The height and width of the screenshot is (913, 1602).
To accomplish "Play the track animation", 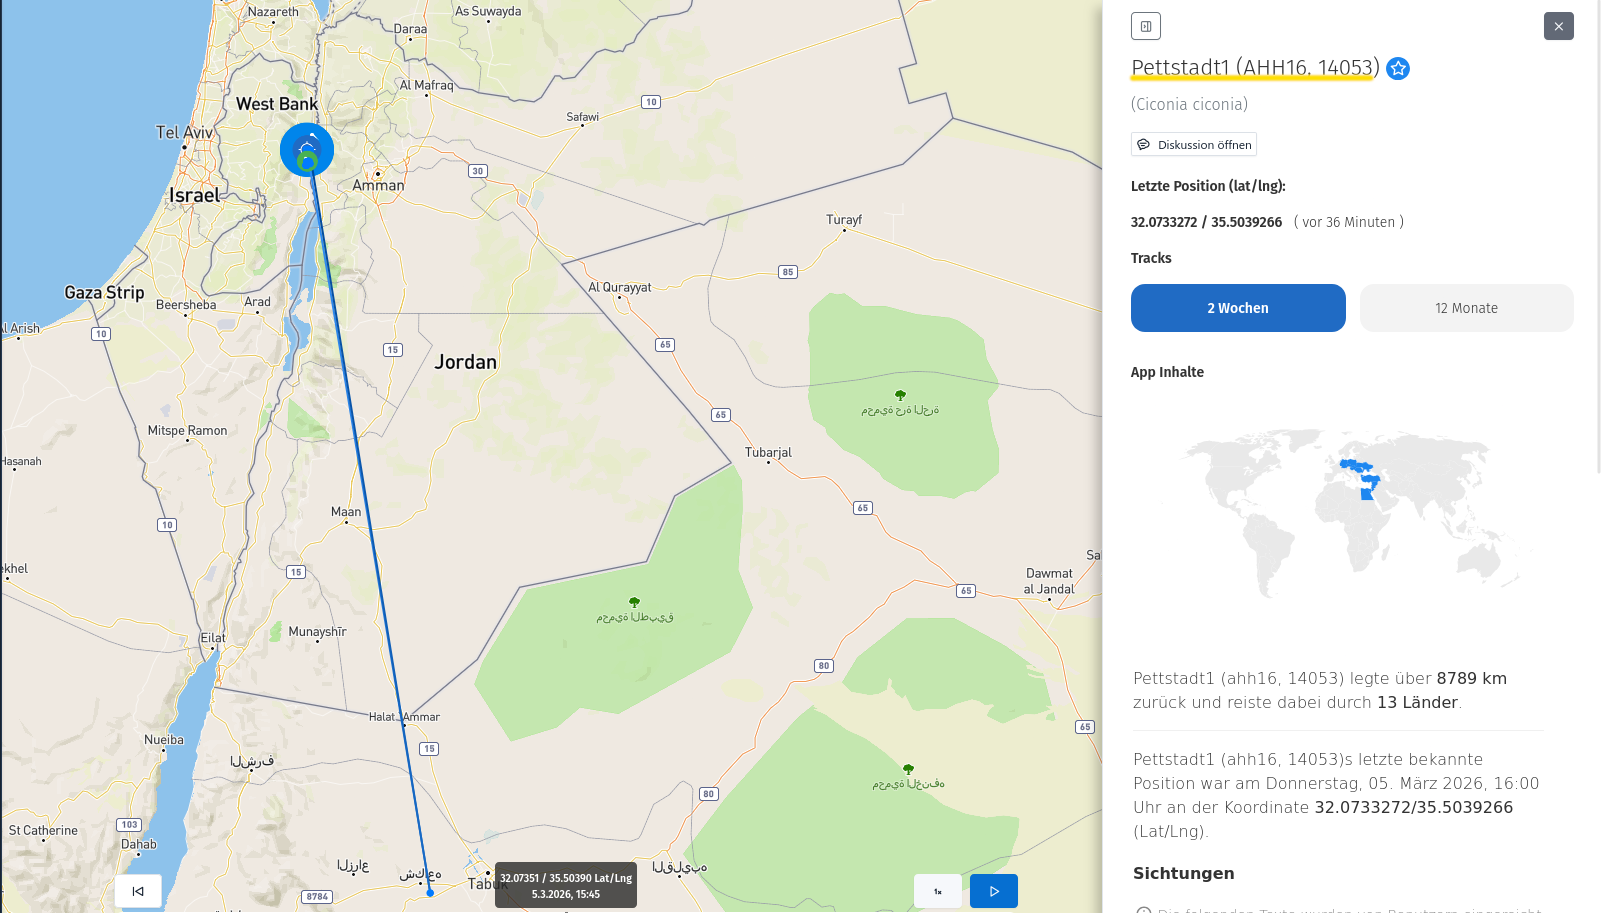I will coord(994,891).
